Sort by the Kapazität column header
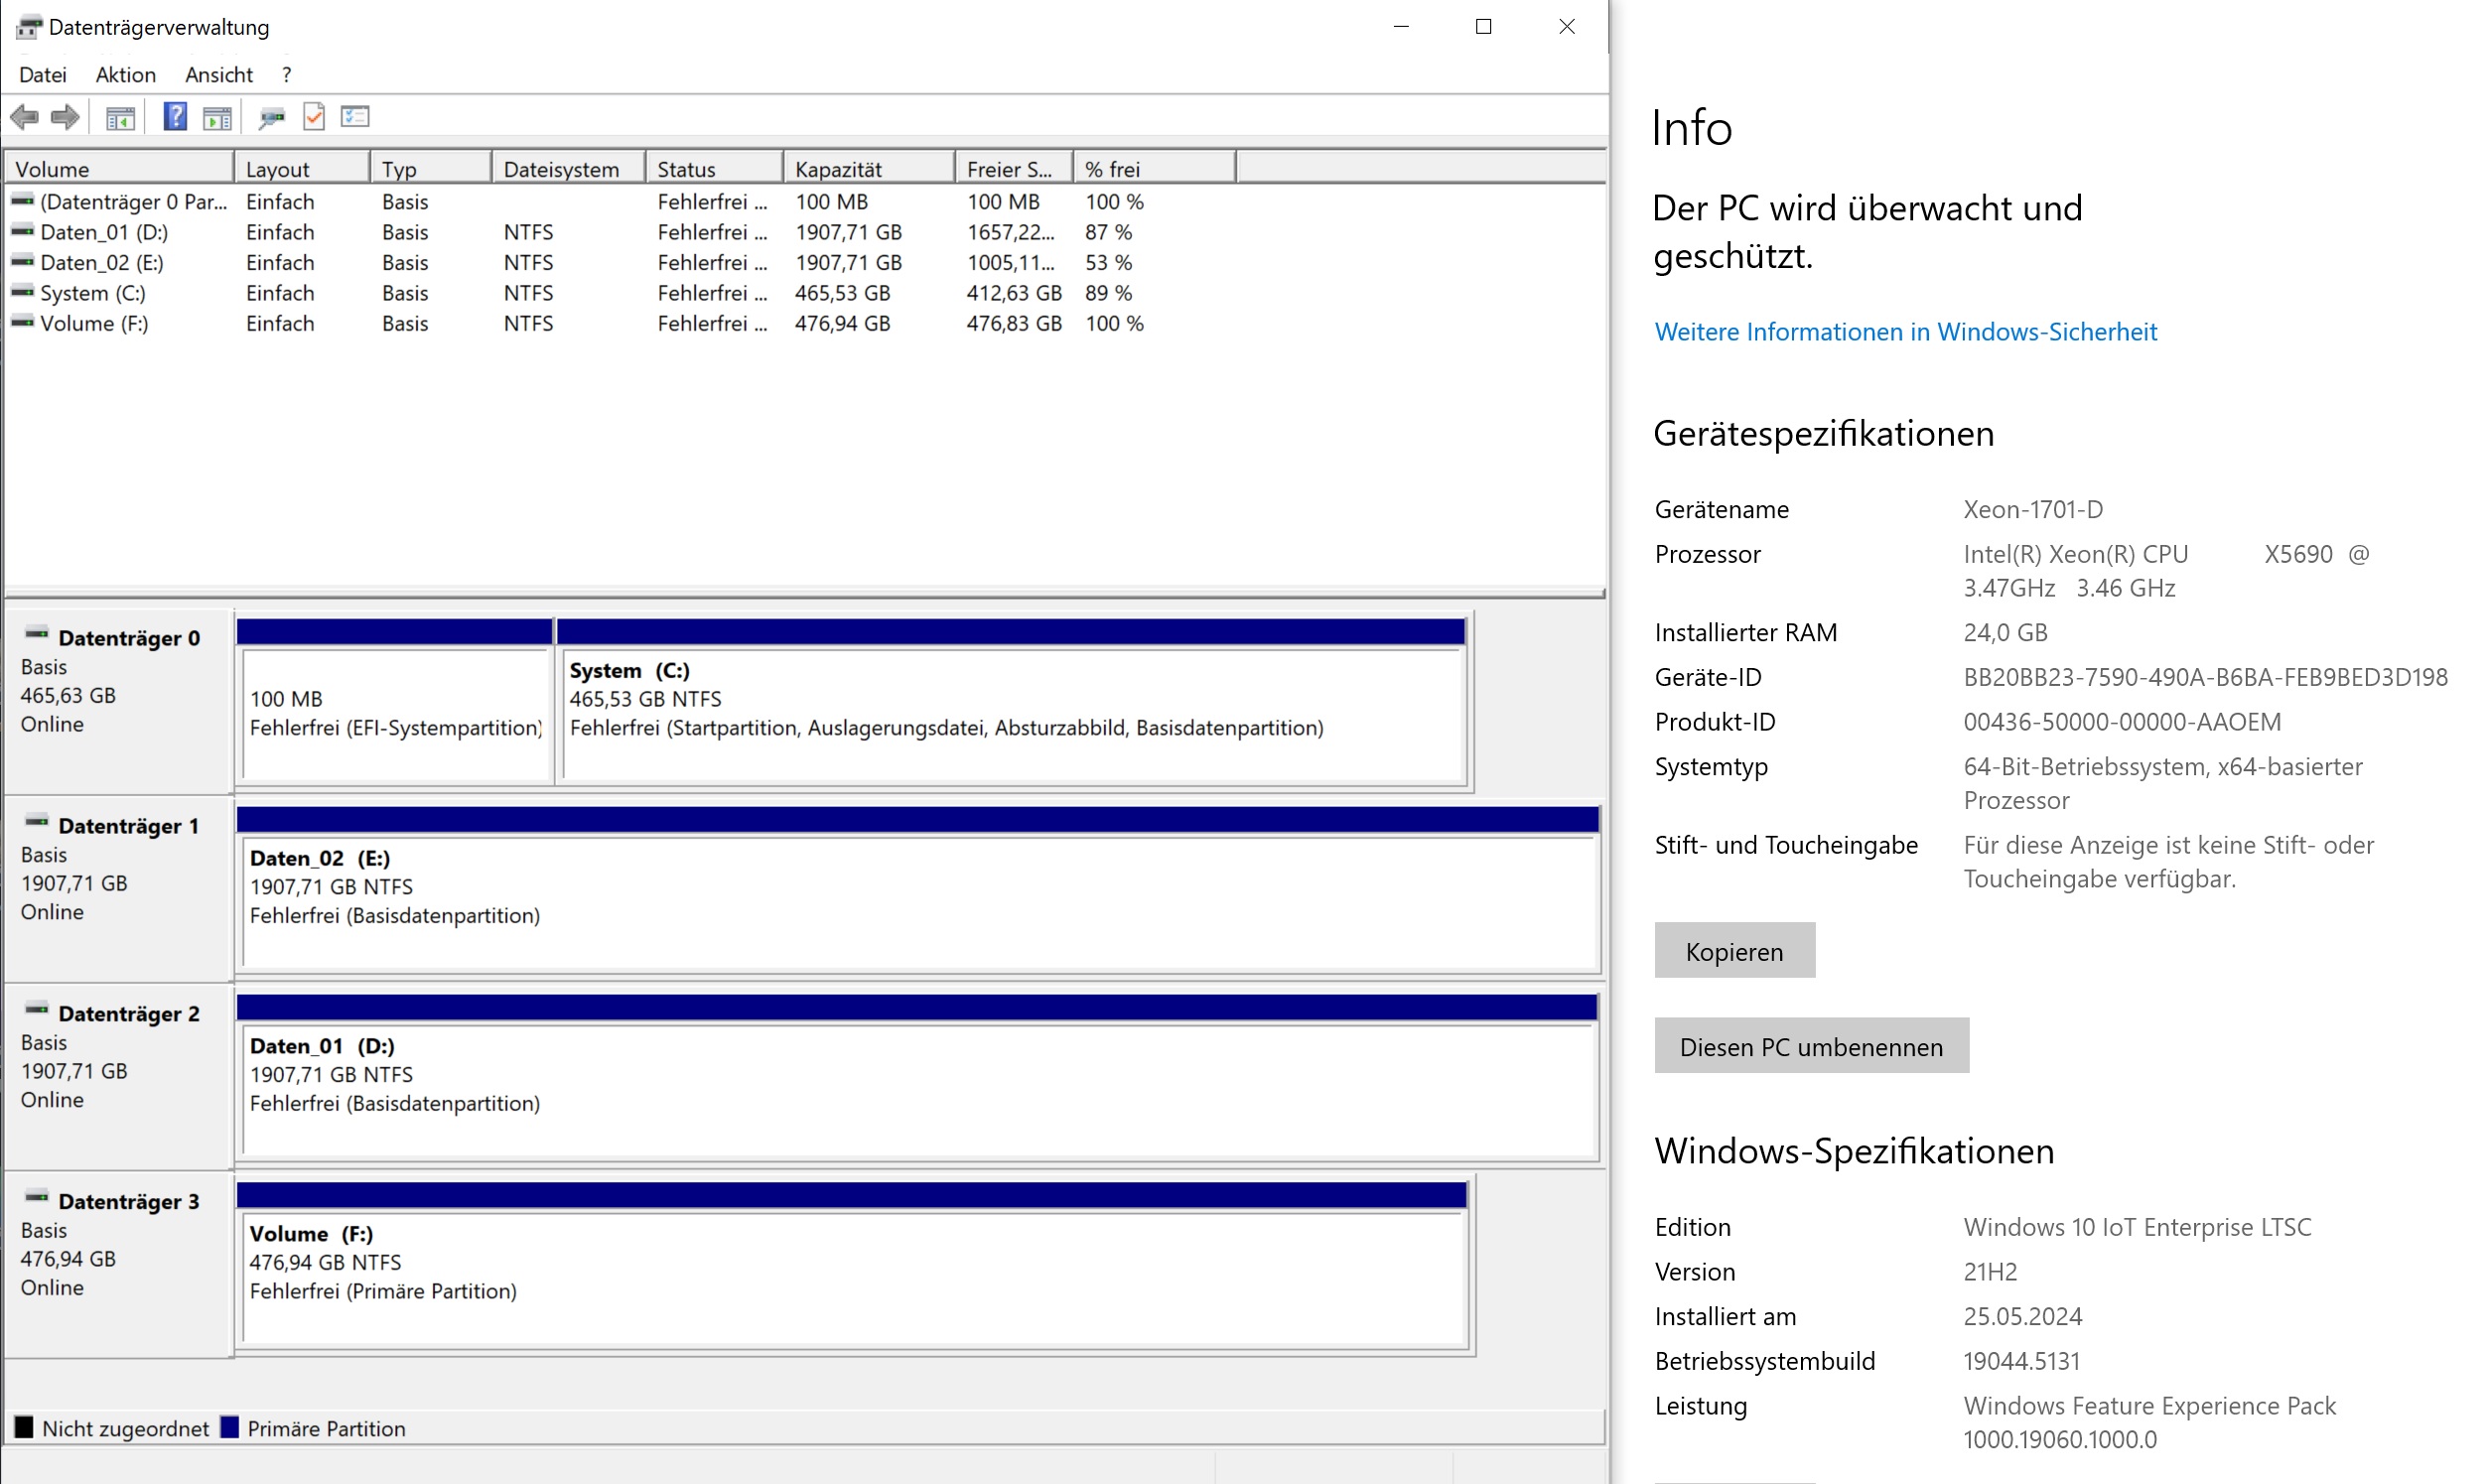 tap(870, 169)
